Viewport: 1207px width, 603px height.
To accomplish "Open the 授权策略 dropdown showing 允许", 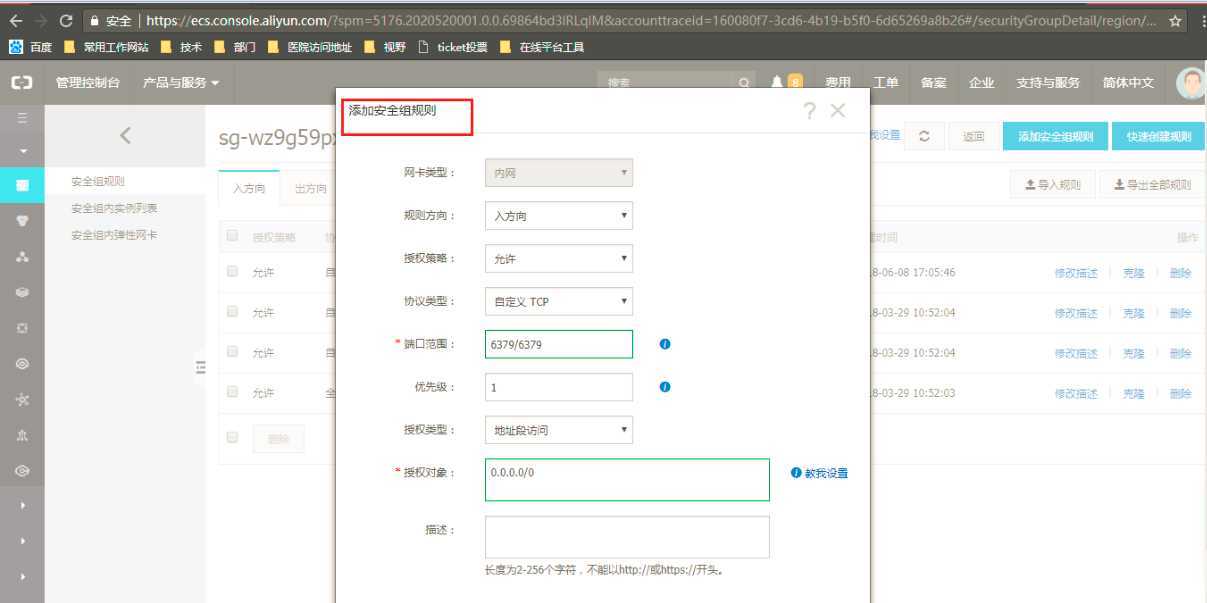I will tap(558, 258).
